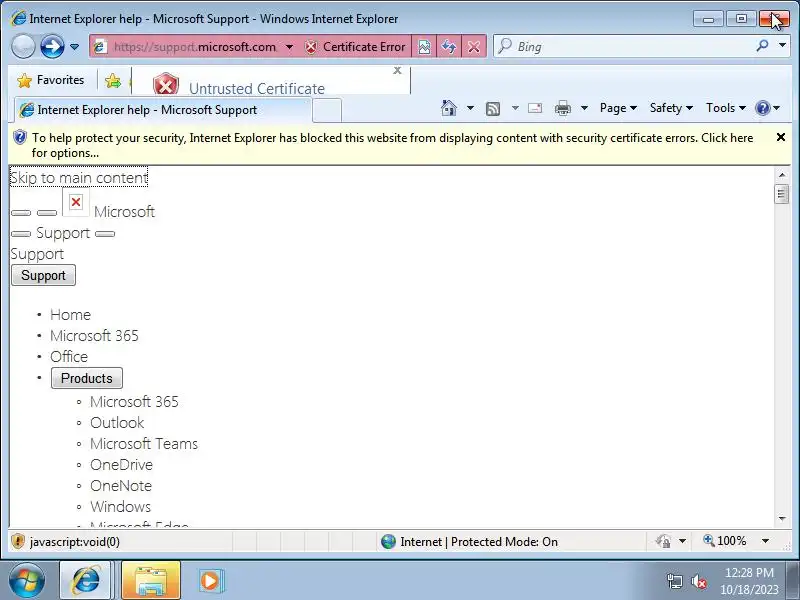800x600 pixels.
Task: Click the Print icon
Action: tap(563, 108)
